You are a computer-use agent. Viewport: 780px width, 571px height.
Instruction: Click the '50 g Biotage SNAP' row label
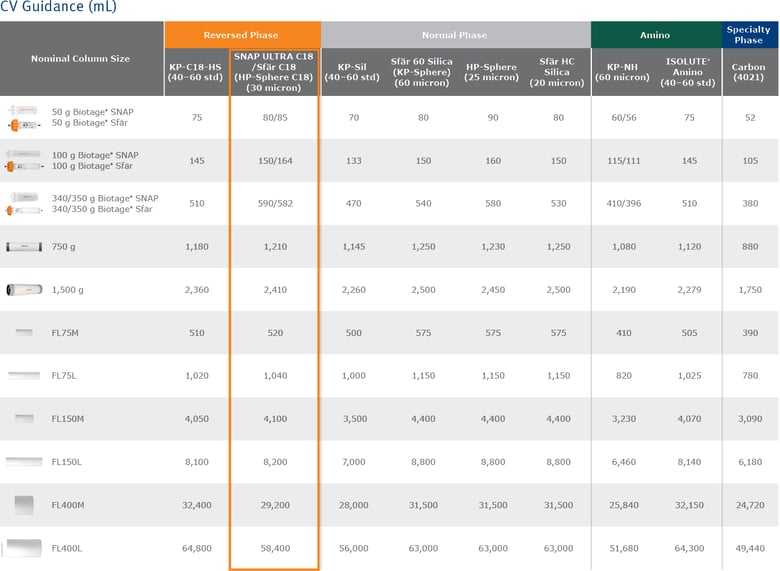point(93,112)
